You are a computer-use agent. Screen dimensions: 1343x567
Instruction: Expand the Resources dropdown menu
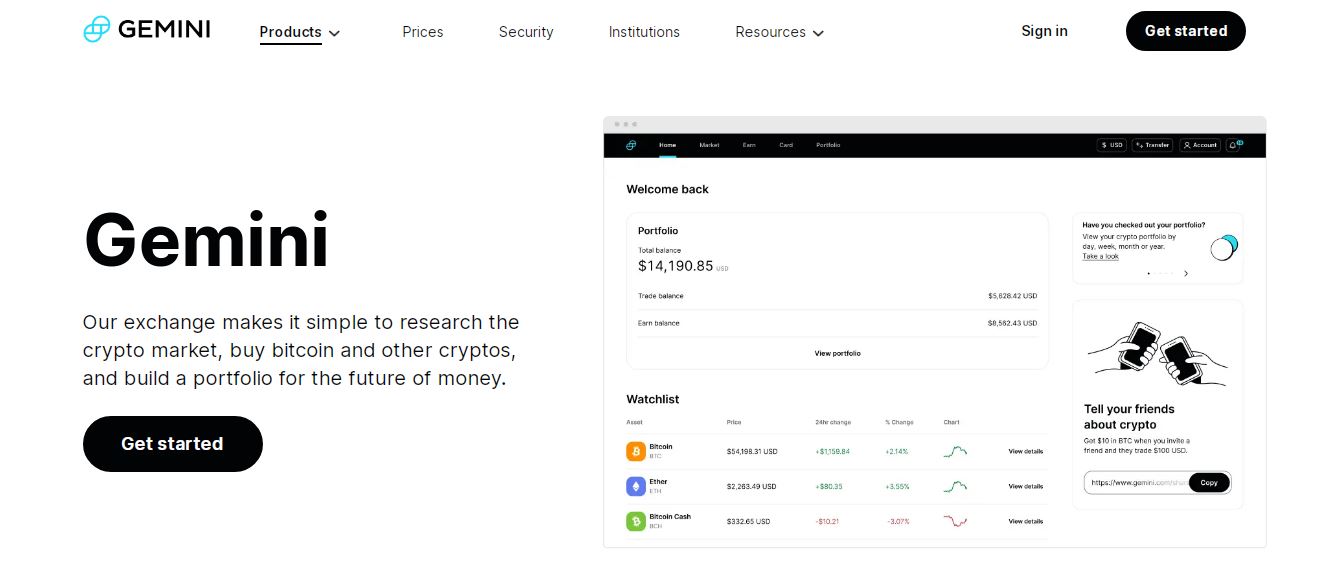[x=780, y=32]
